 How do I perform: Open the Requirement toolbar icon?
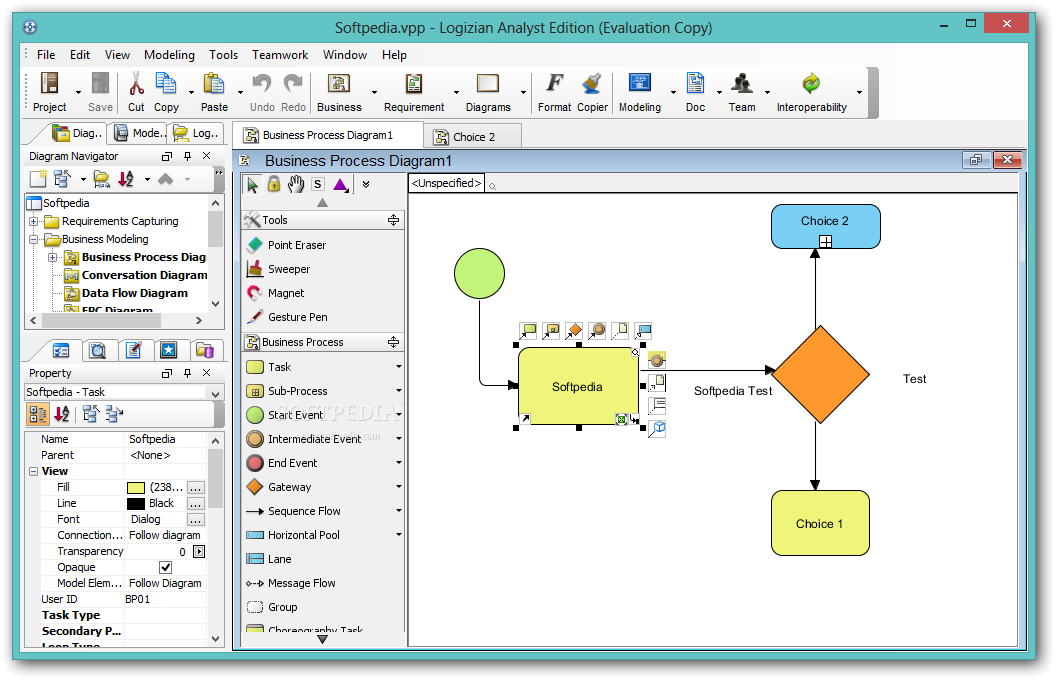pyautogui.click(x=414, y=84)
